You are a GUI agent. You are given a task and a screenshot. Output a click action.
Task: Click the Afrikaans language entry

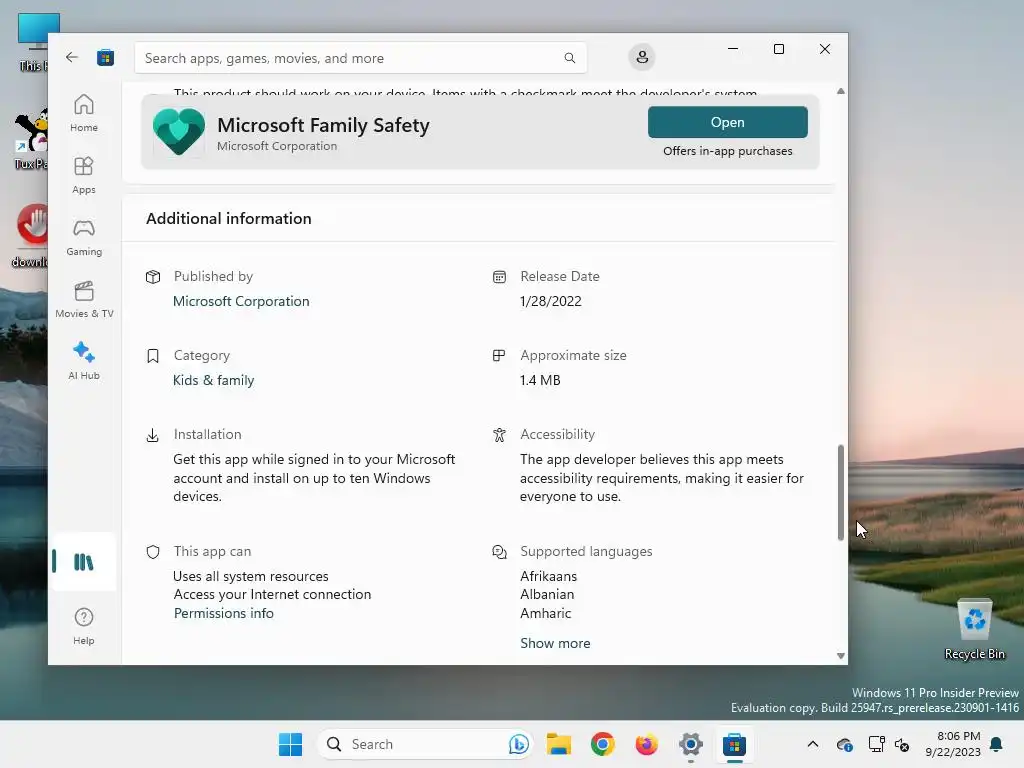tap(549, 576)
